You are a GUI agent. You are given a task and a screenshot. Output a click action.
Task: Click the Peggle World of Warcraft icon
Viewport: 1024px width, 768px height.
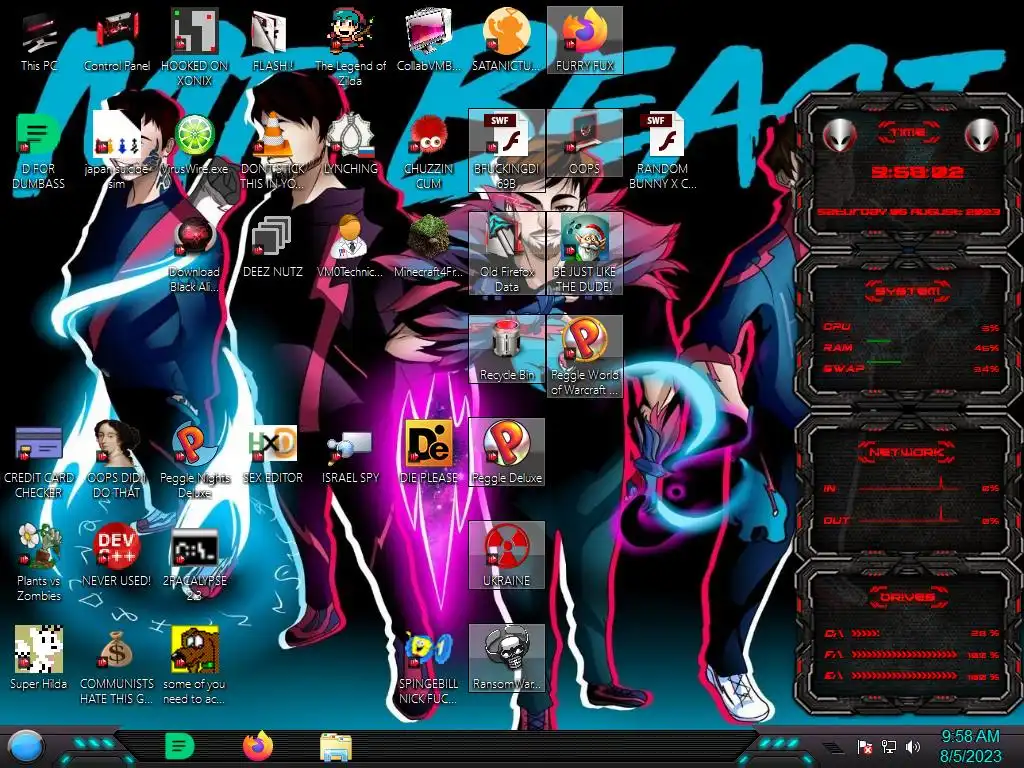tap(584, 357)
